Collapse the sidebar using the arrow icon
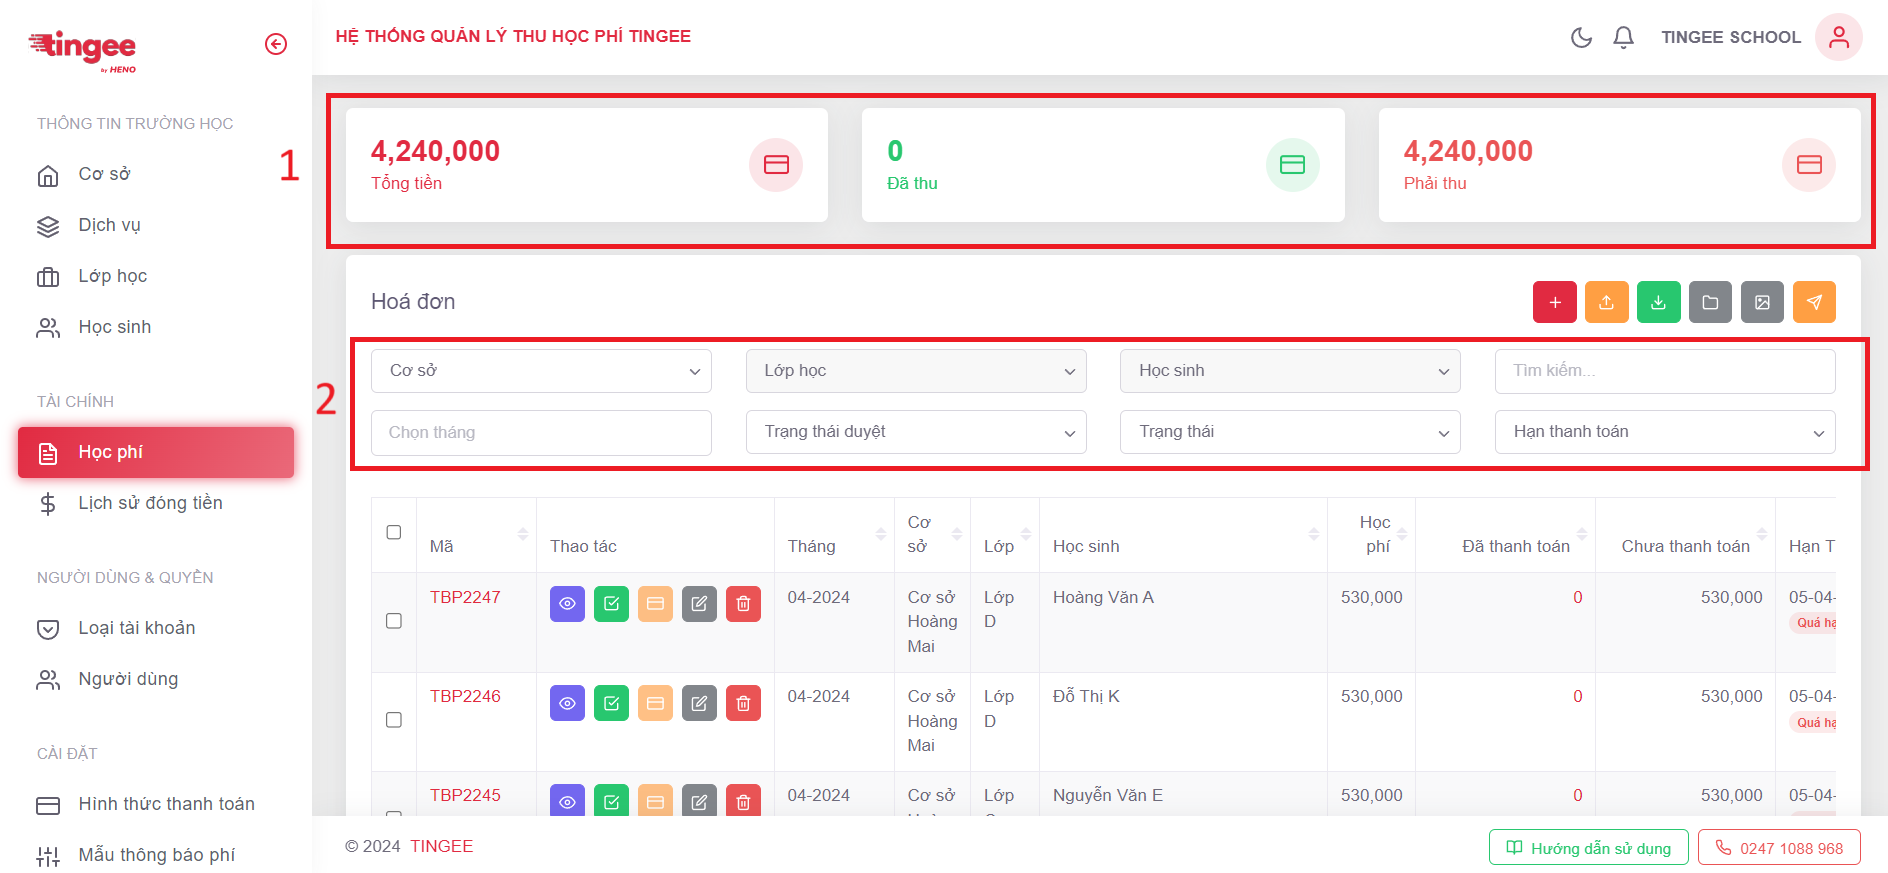The image size is (1888, 873). click(x=276, y=44)
